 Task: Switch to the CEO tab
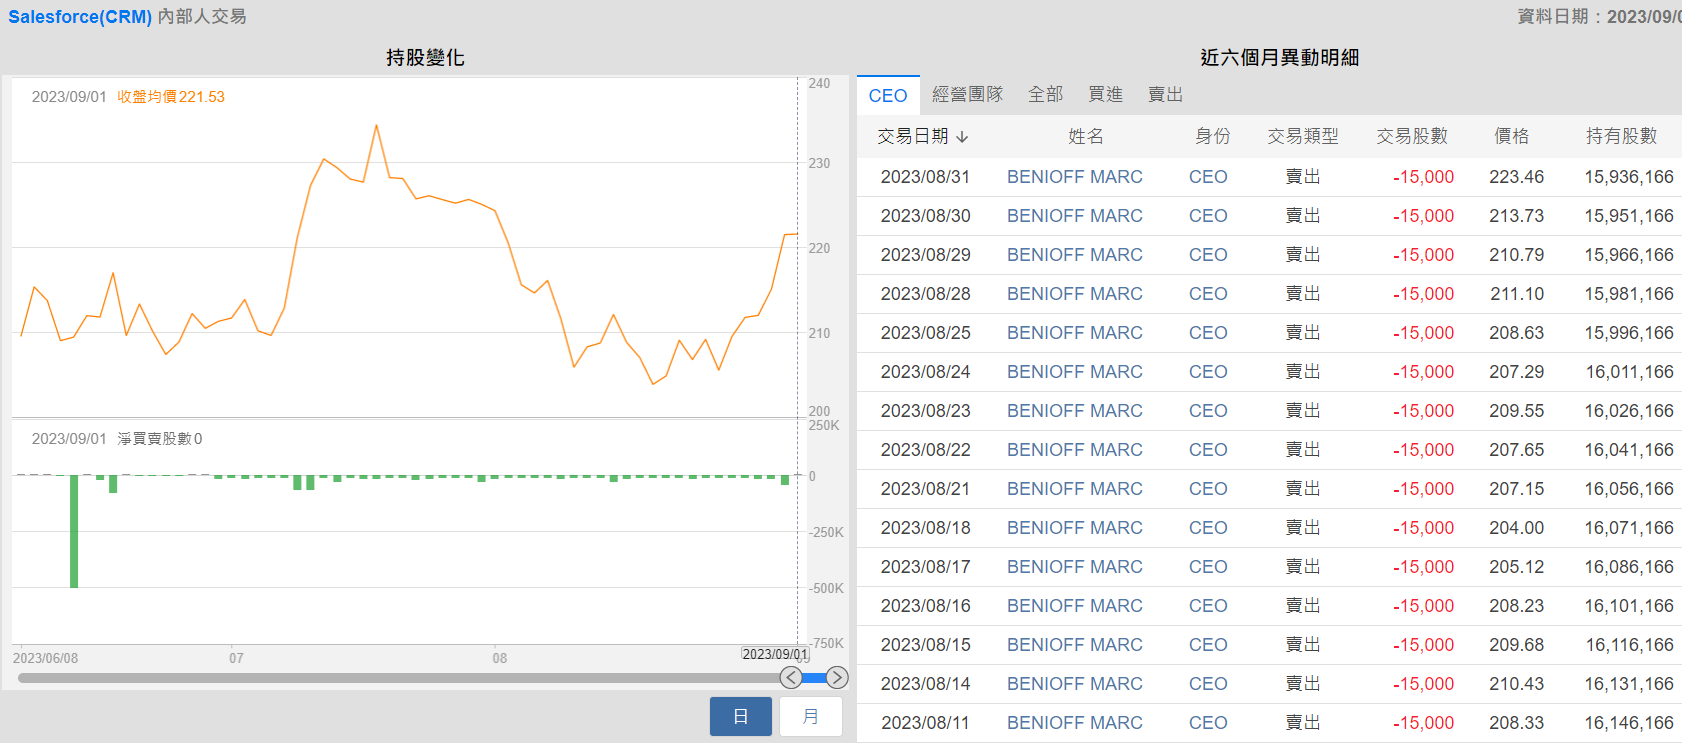click(x=887, y=95)
